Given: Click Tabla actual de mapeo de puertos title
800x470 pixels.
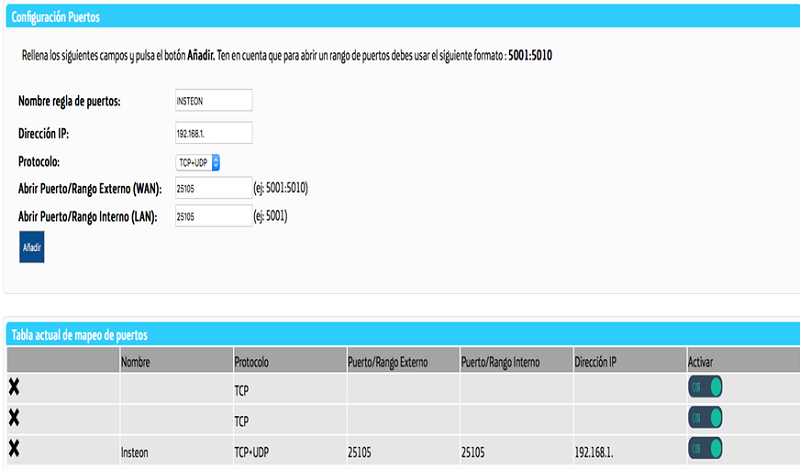Looking at the screenshot, I should coord(80,335).
